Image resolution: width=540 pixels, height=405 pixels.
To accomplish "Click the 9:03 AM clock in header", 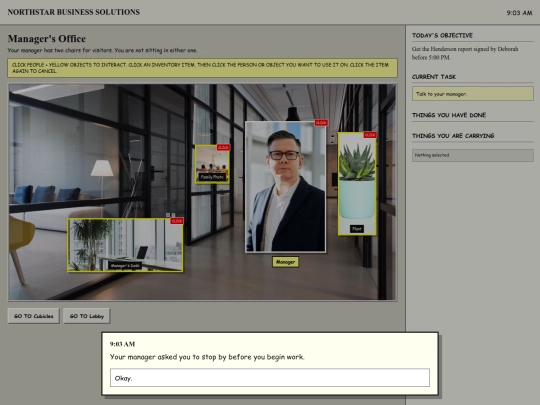I will coord(519,13).
